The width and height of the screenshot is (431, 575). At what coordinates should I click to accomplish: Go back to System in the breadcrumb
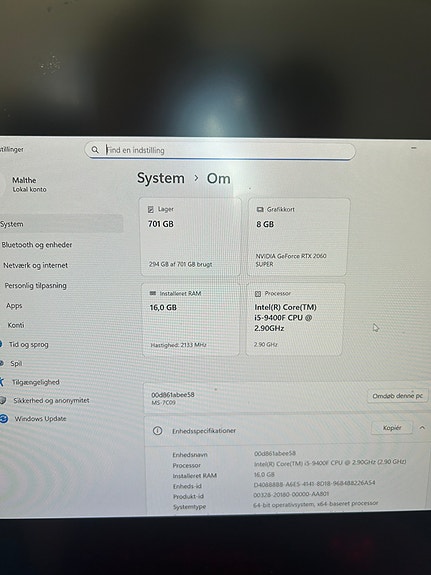coord(161,178)
